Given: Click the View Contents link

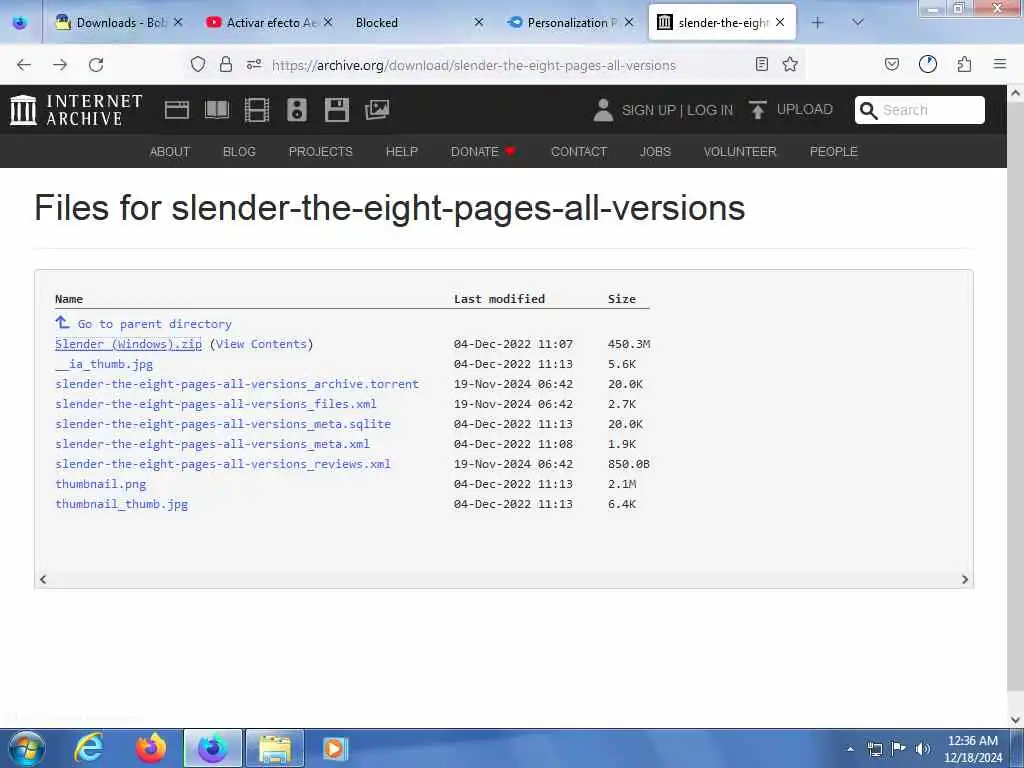Looking at the screenshot, I should (x=261, y=344).
